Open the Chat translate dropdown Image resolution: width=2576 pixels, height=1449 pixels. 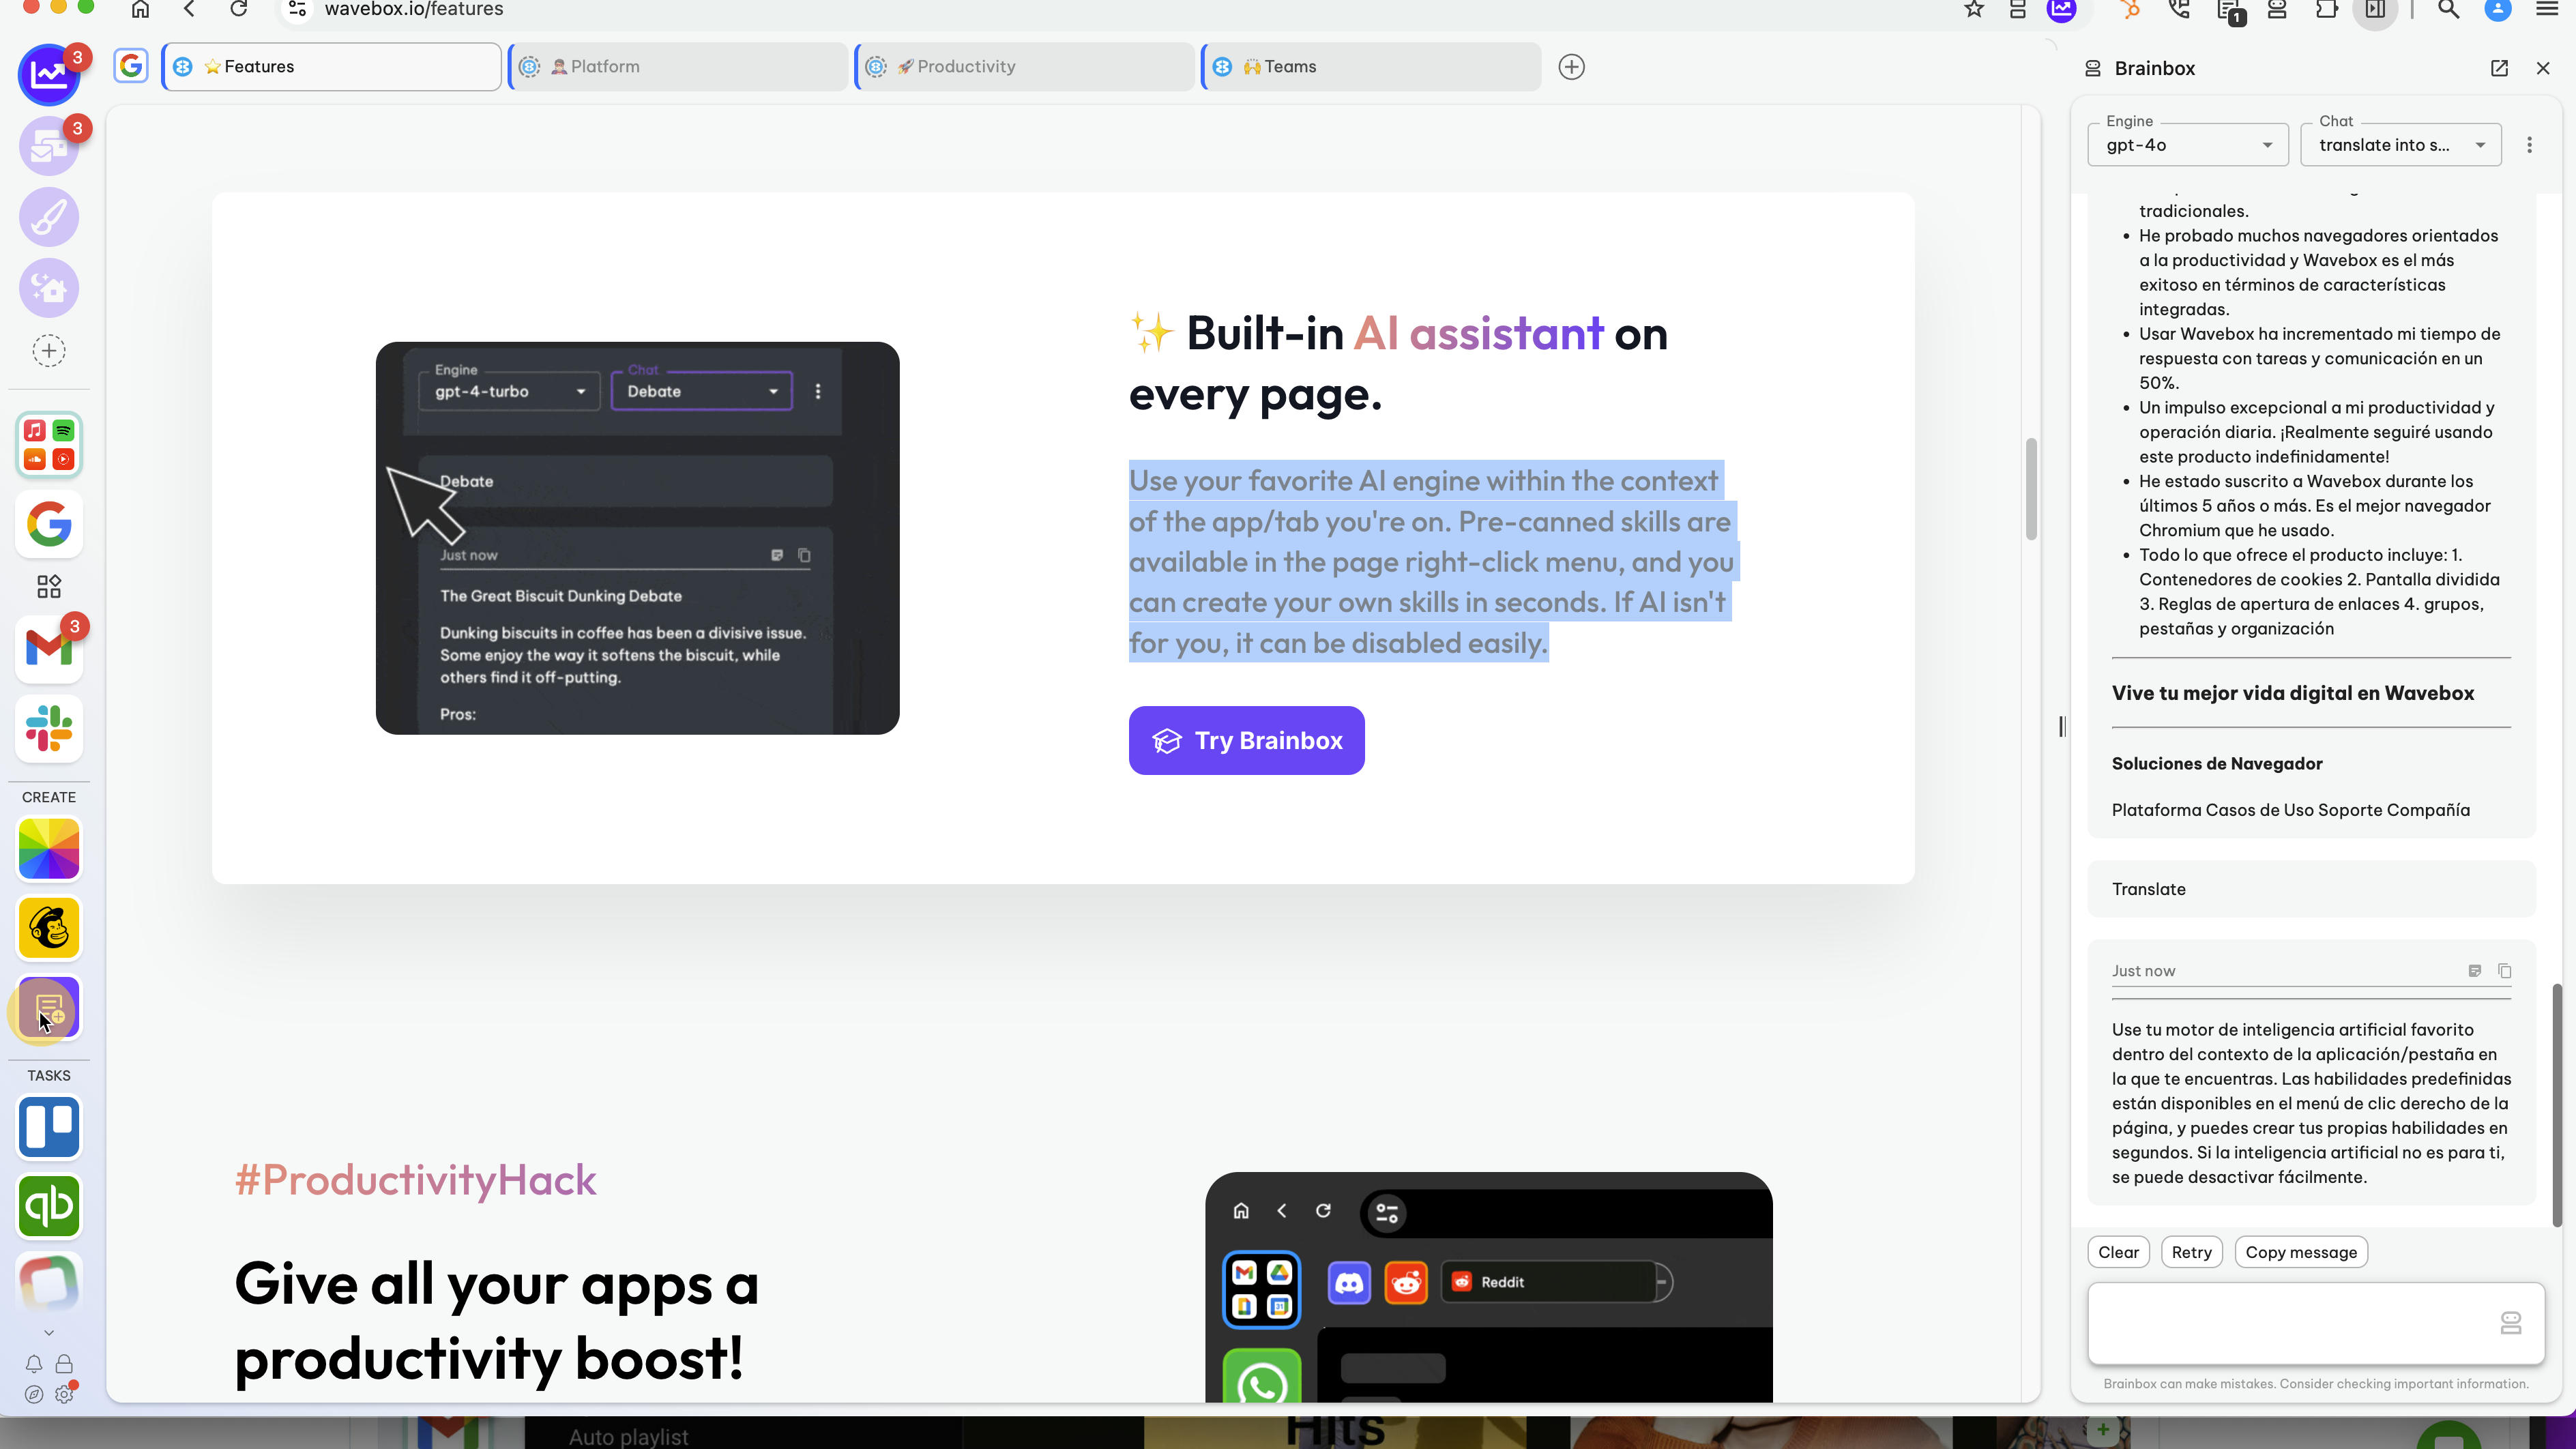2401,145
